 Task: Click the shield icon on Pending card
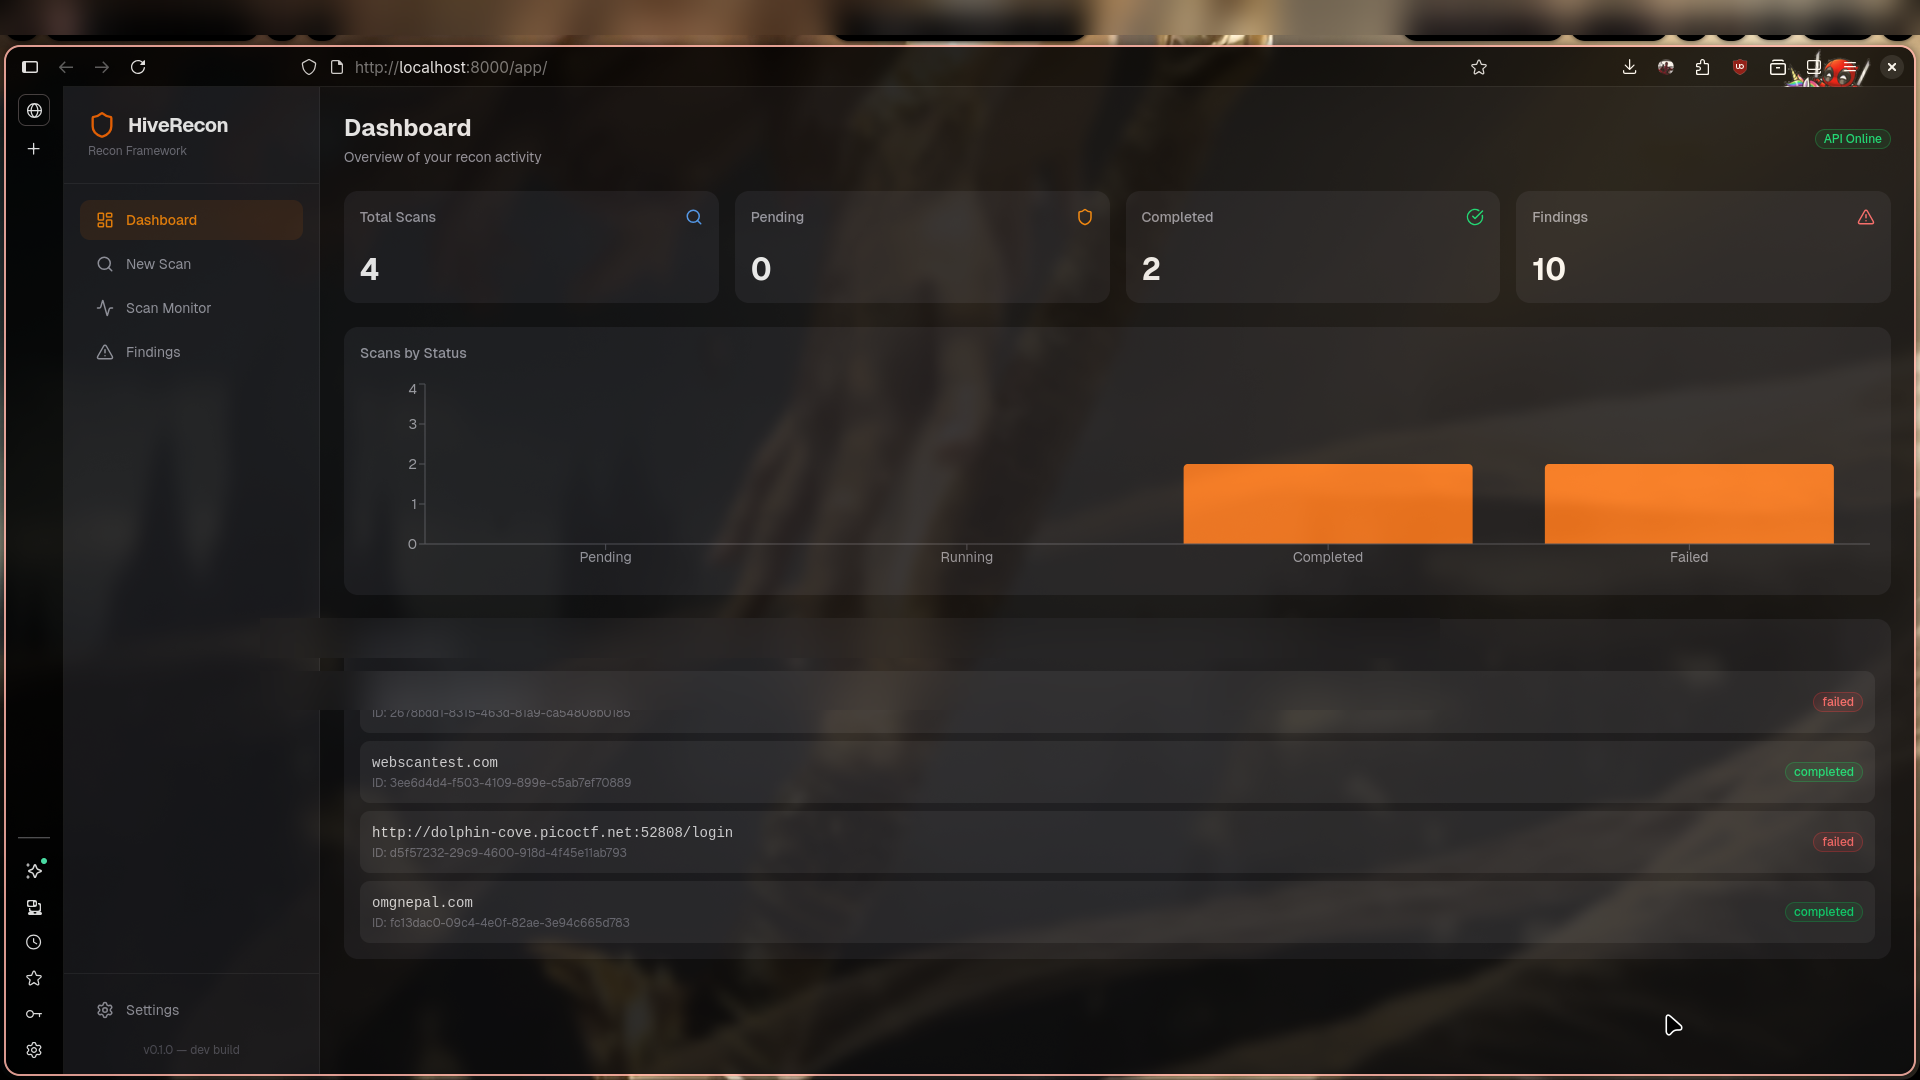click(1085, 217)
